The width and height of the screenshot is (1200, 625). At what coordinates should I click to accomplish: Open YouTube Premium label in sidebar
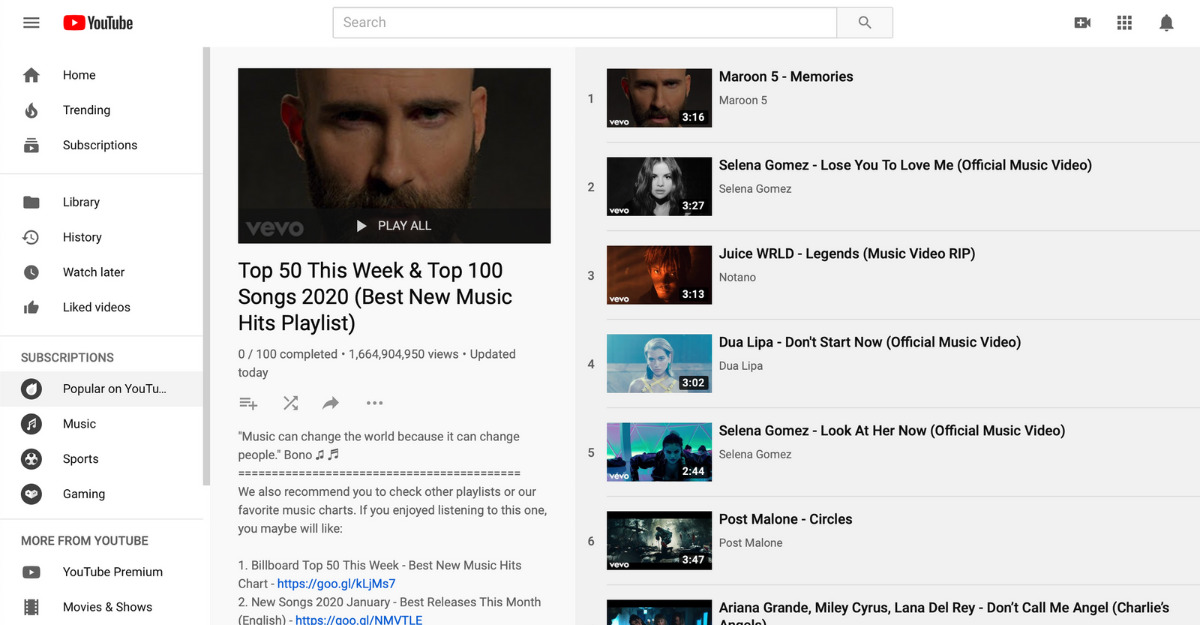(x=113, y=572)
